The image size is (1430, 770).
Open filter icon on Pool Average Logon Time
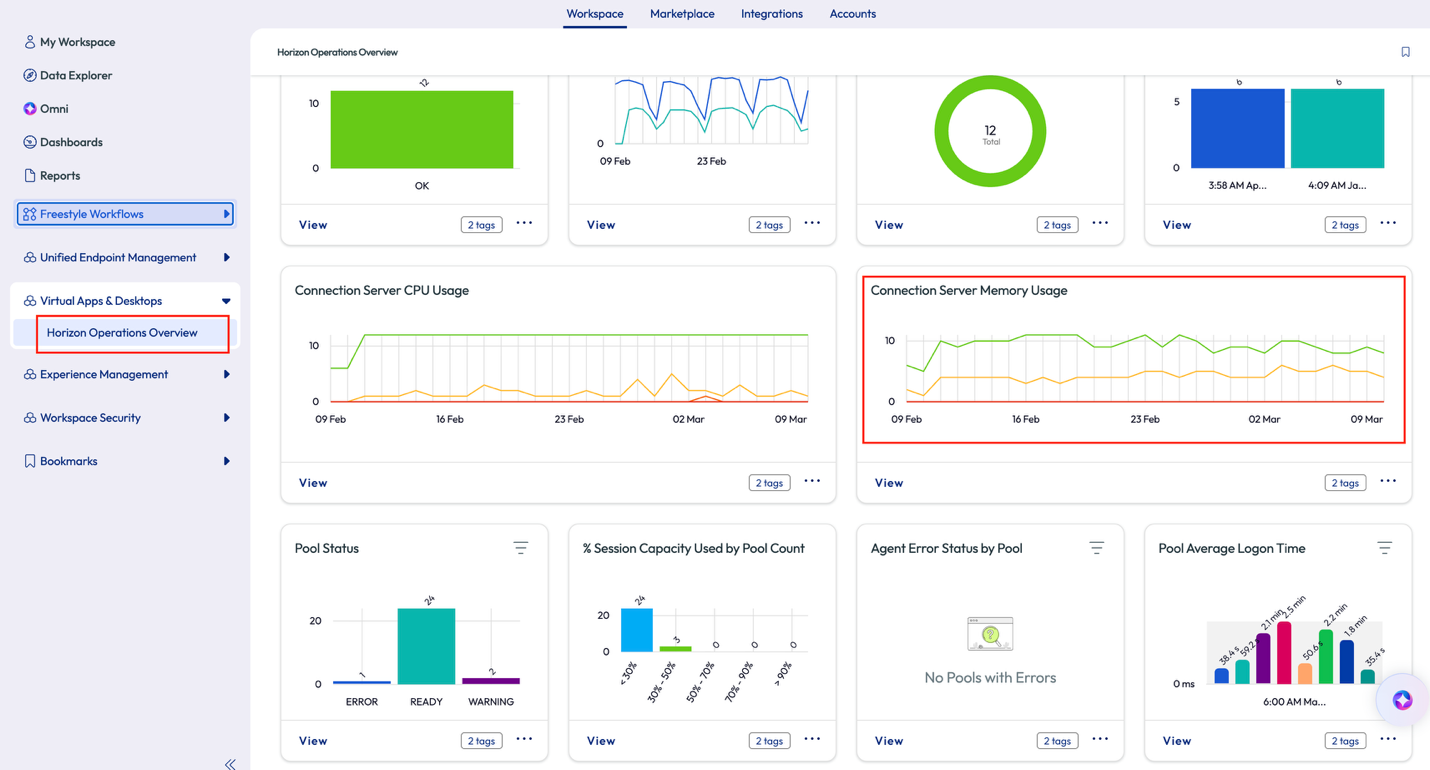(x=1384, y=548)
